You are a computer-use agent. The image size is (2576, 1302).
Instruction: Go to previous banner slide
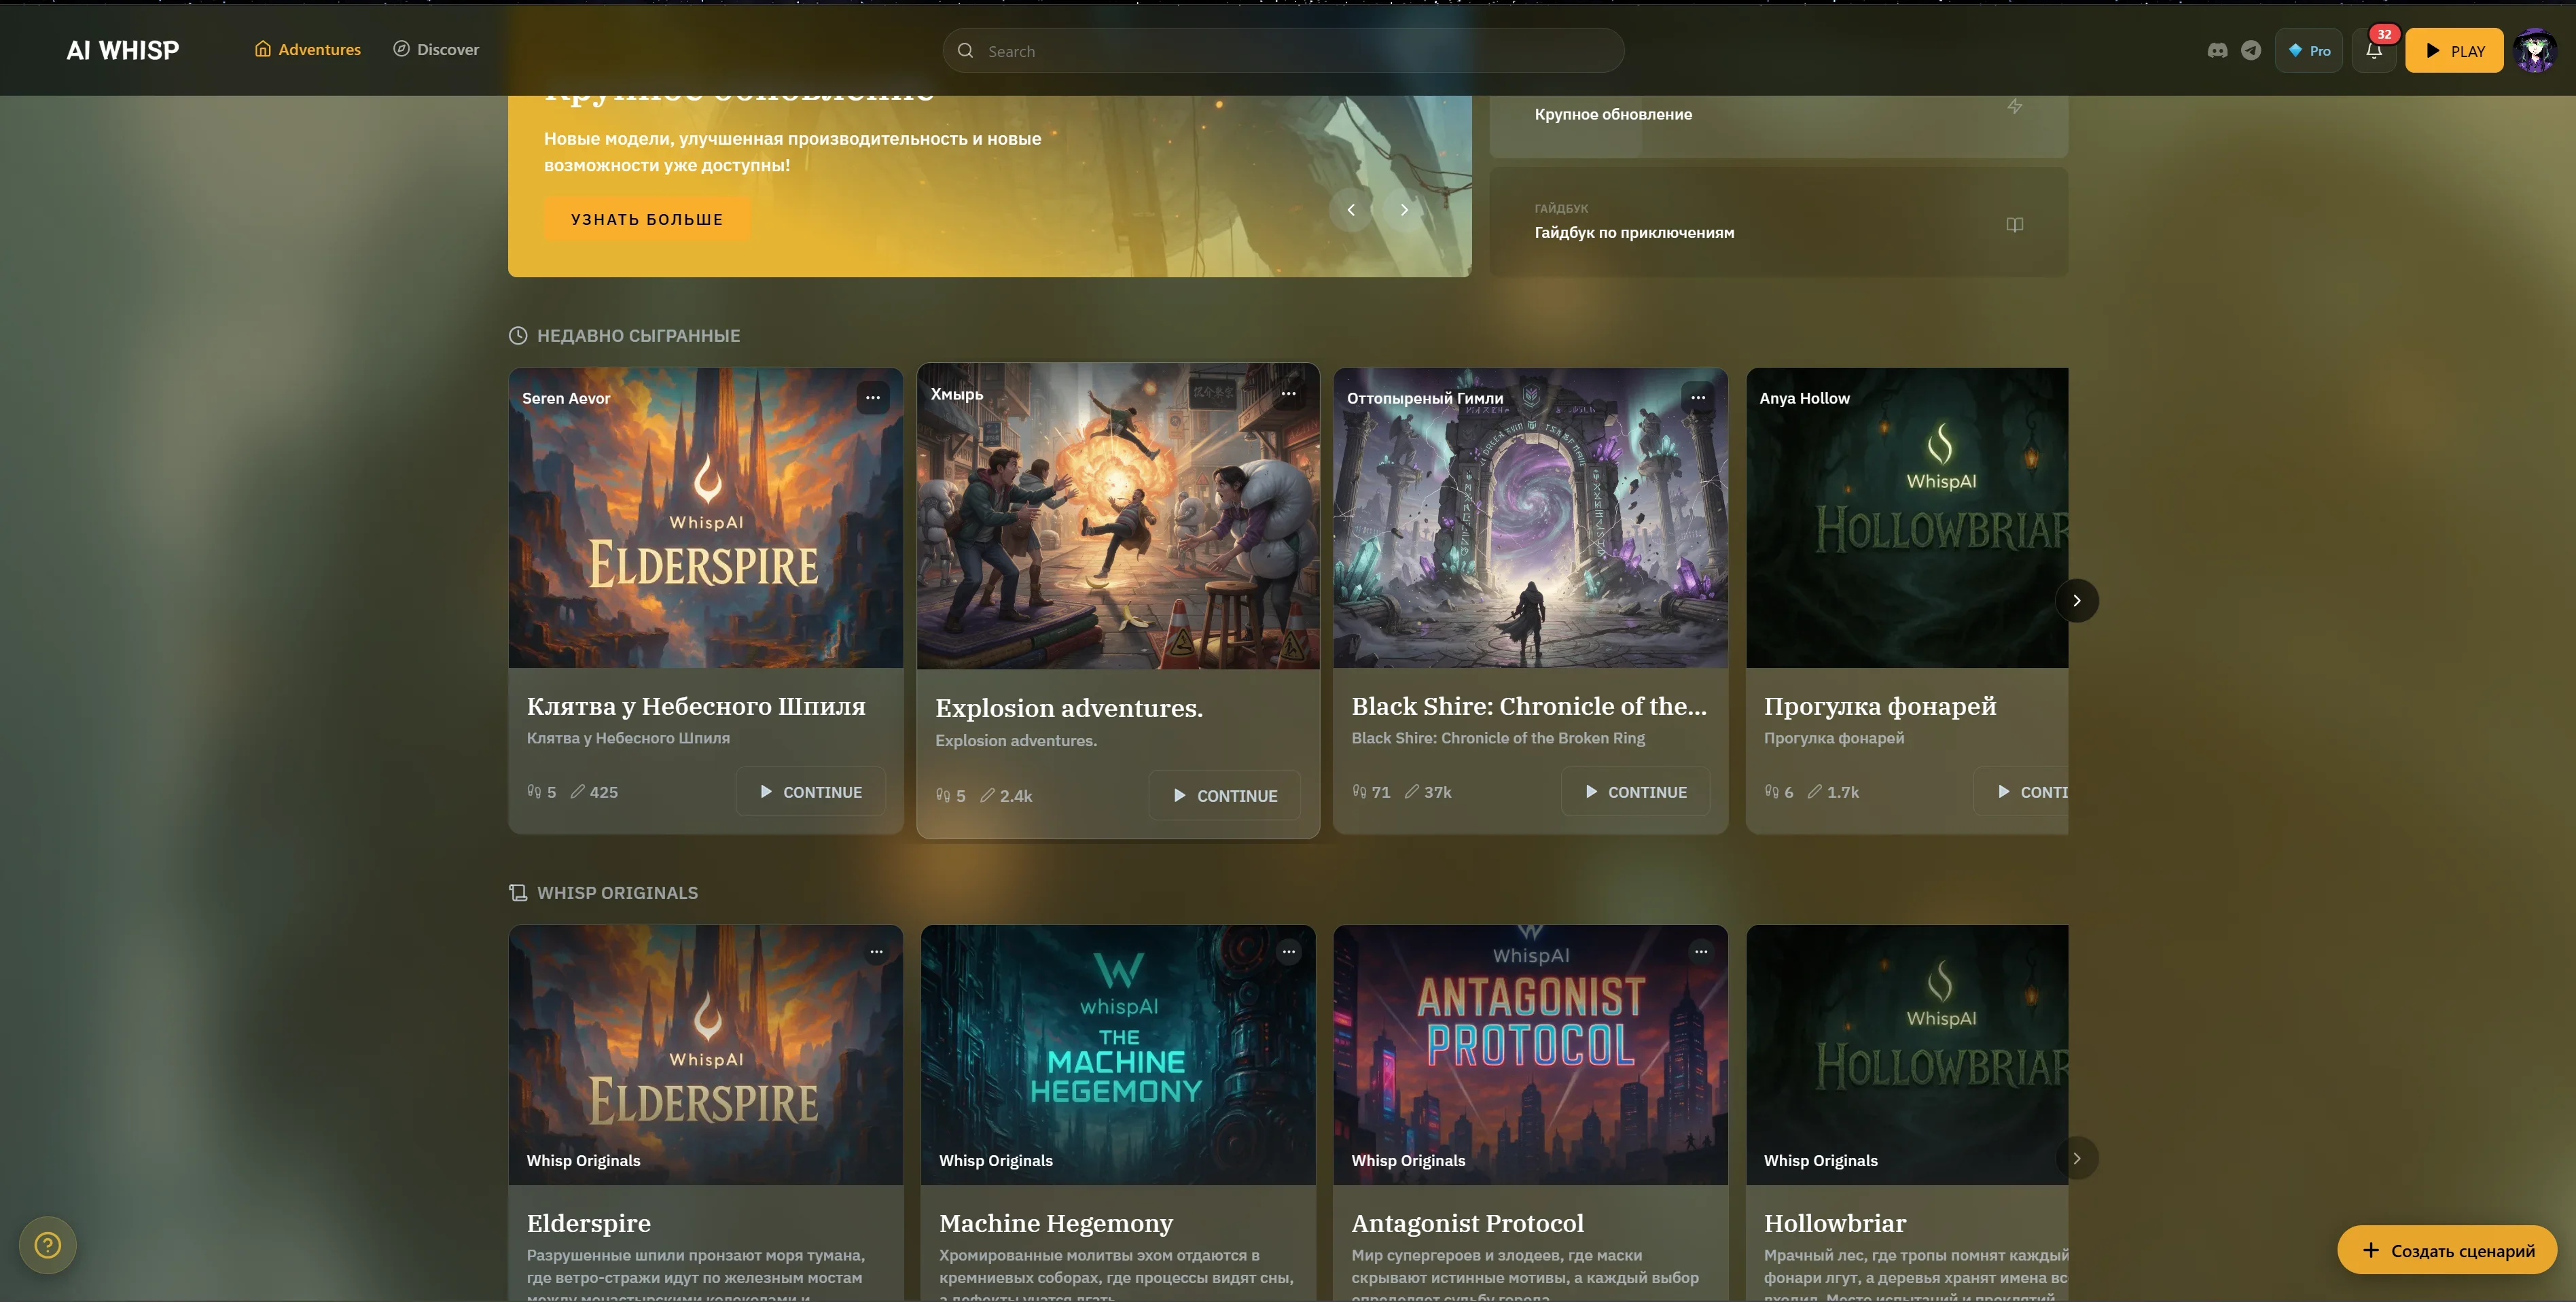(x=1351, y=210)
